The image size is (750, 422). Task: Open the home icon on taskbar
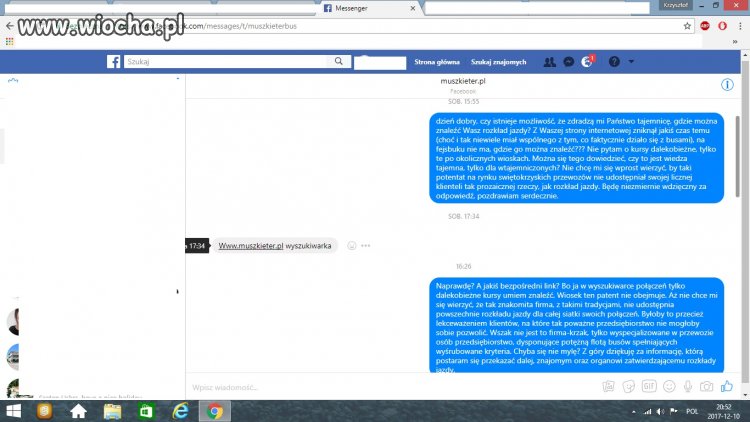[78, 411]
